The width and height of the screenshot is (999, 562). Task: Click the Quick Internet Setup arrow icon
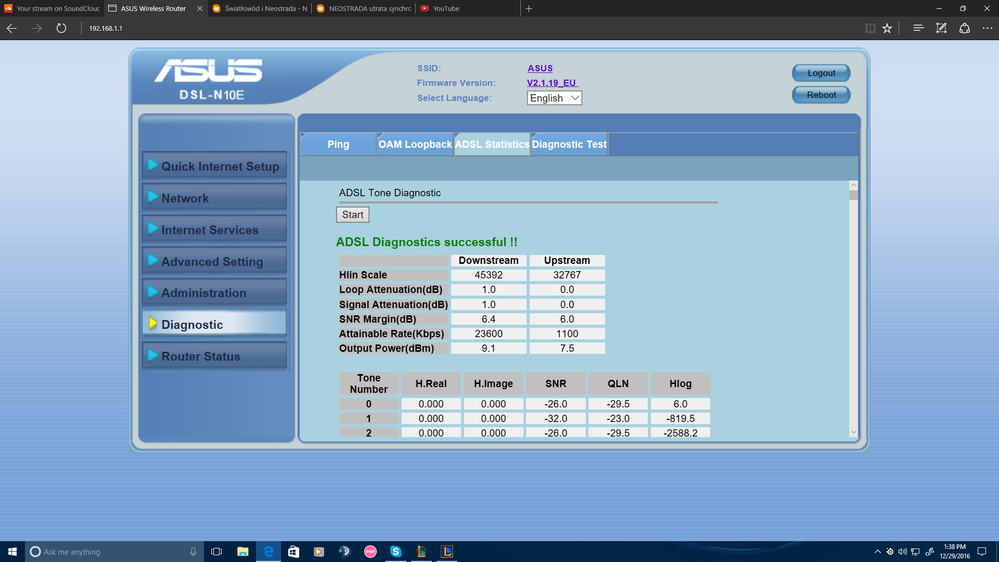[153, 165]
